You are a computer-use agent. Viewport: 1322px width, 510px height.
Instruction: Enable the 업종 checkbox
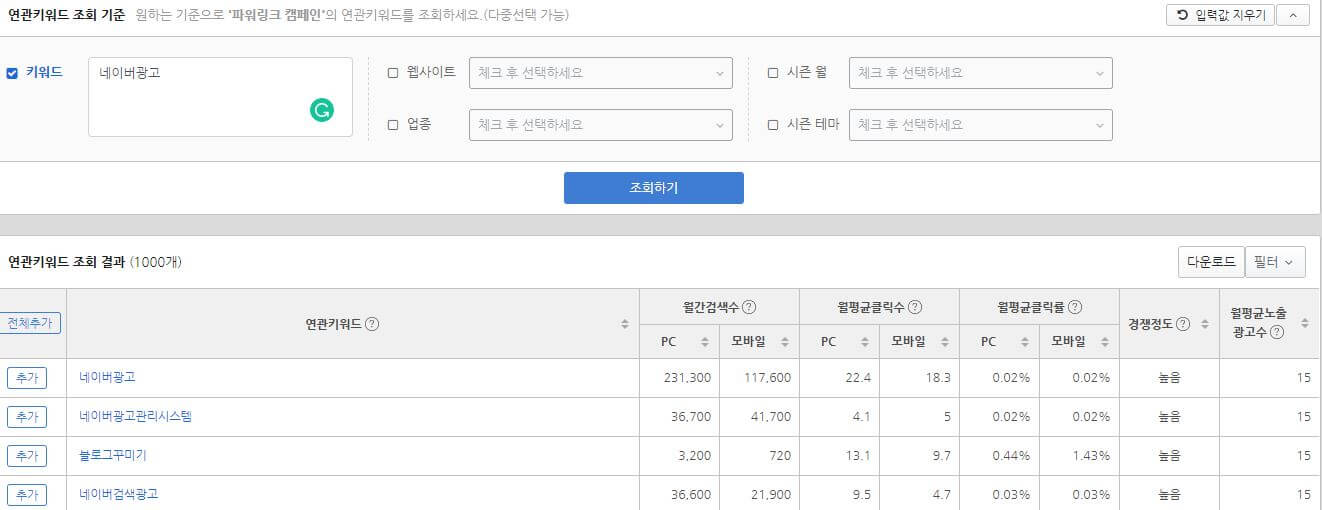[x=393, y=125]
